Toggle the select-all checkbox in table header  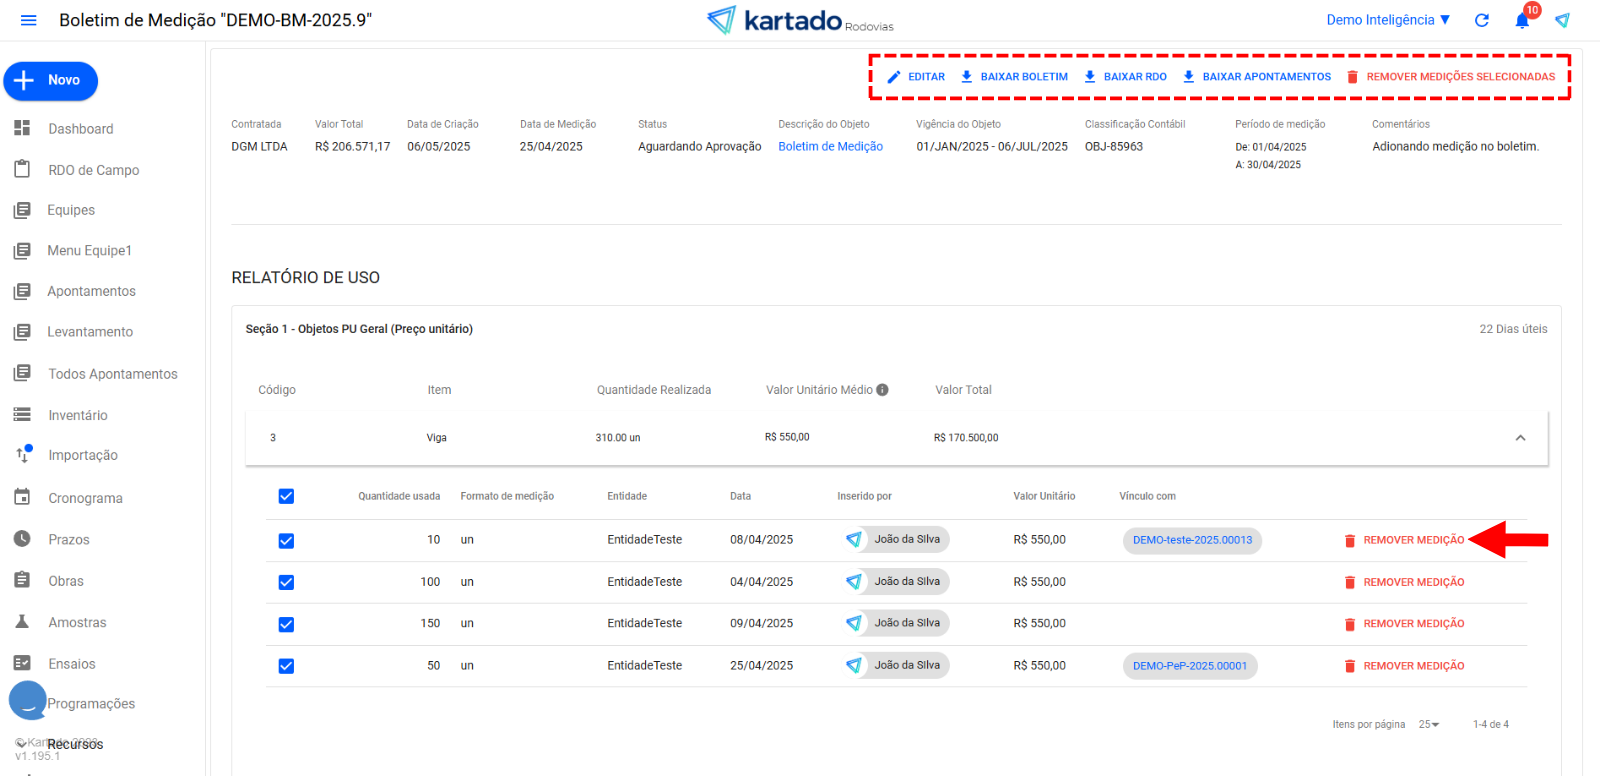(x=286, y=496)
